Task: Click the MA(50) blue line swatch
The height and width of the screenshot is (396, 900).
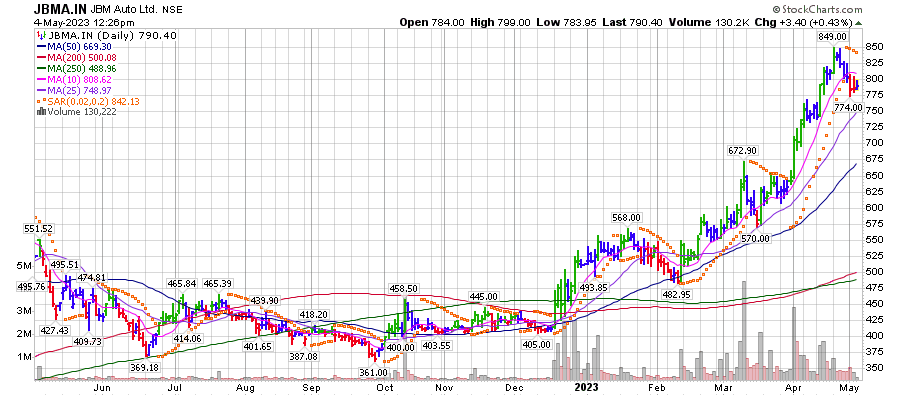Action: pyautogui.click(x=40, y=46)
